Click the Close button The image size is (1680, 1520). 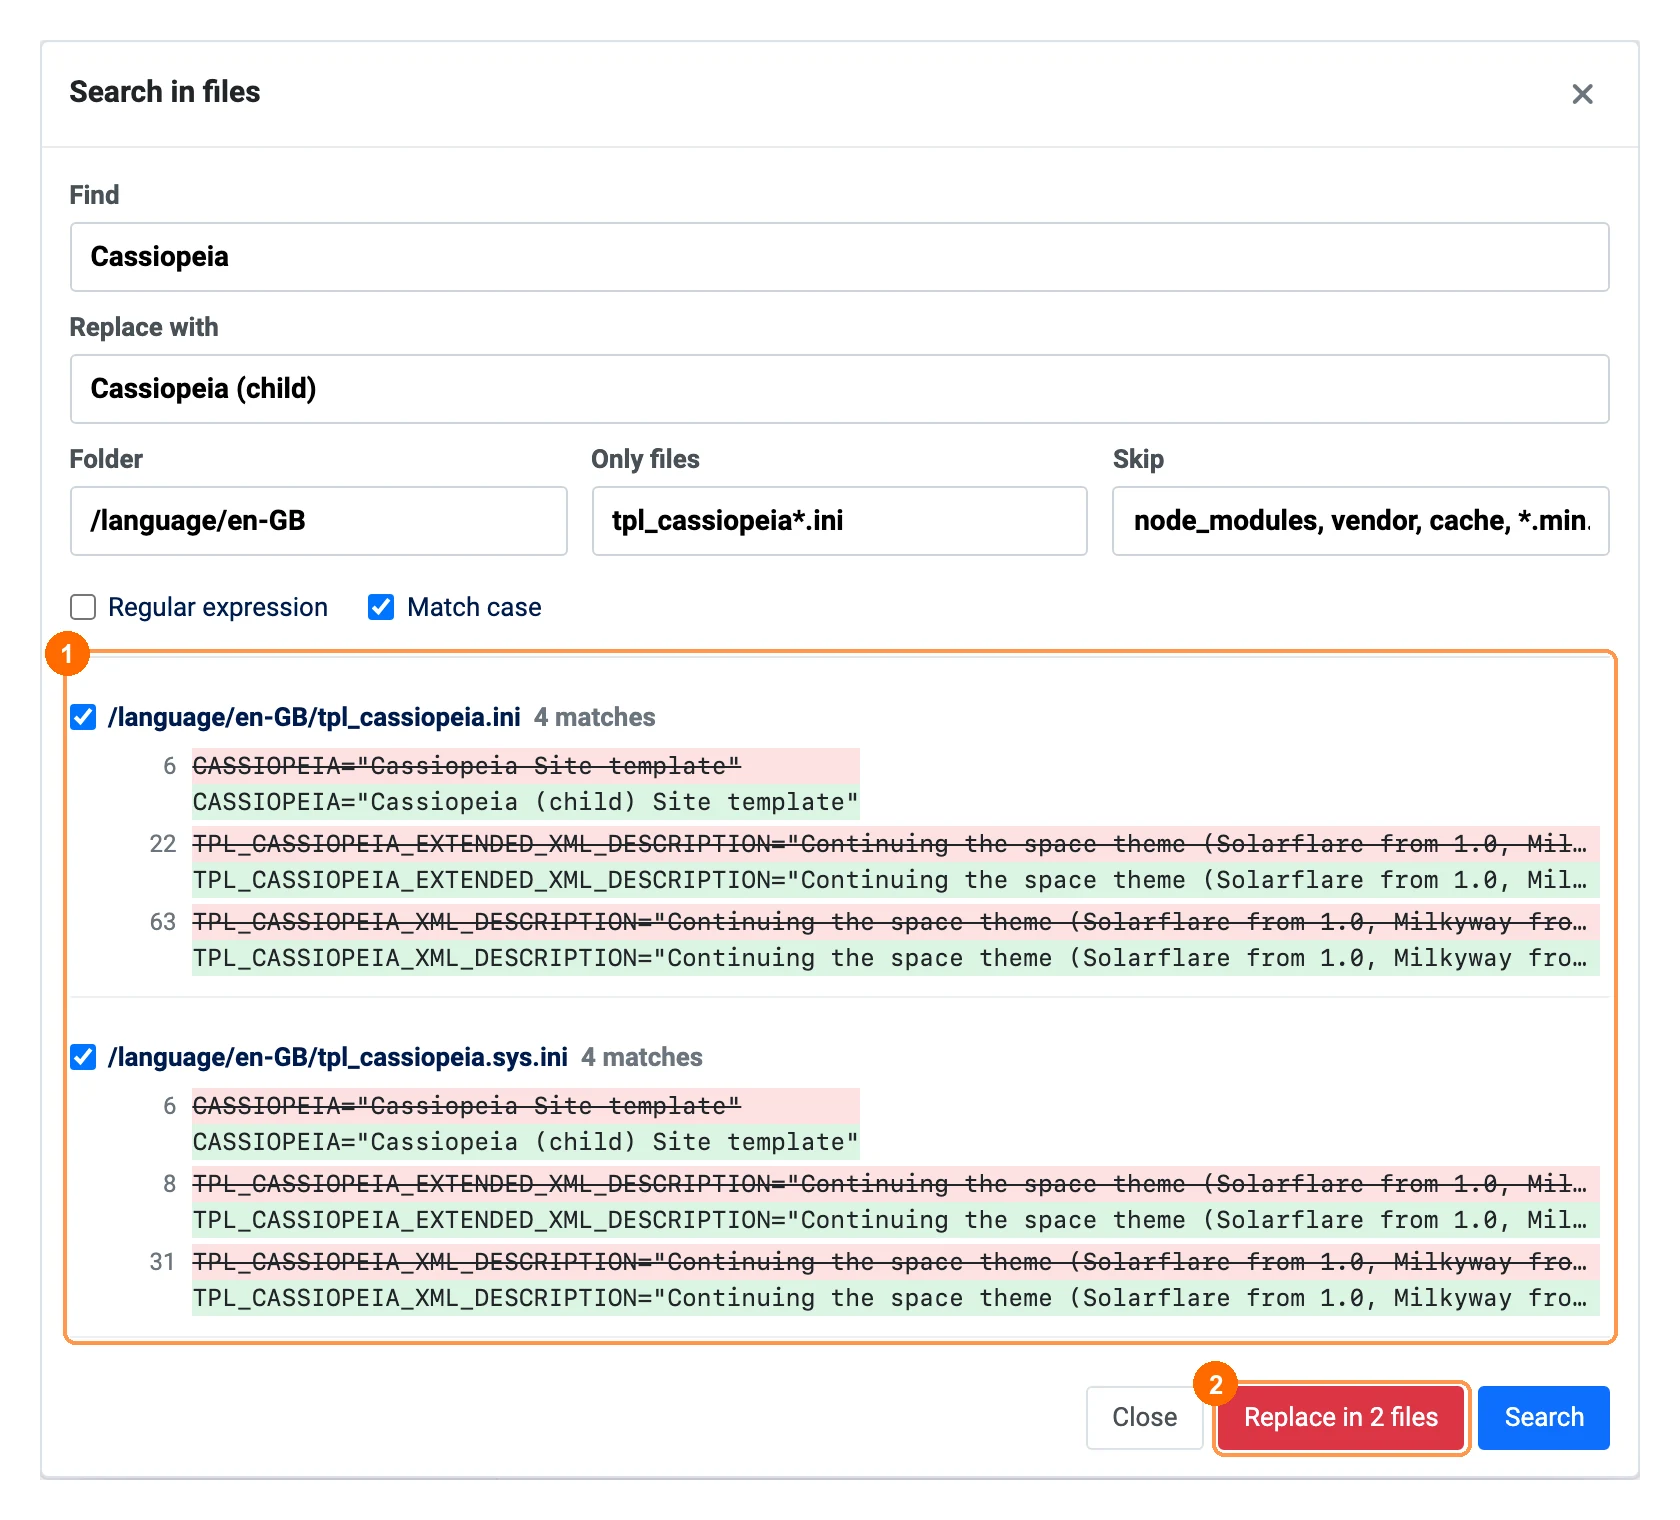tap(1144, 1417)
